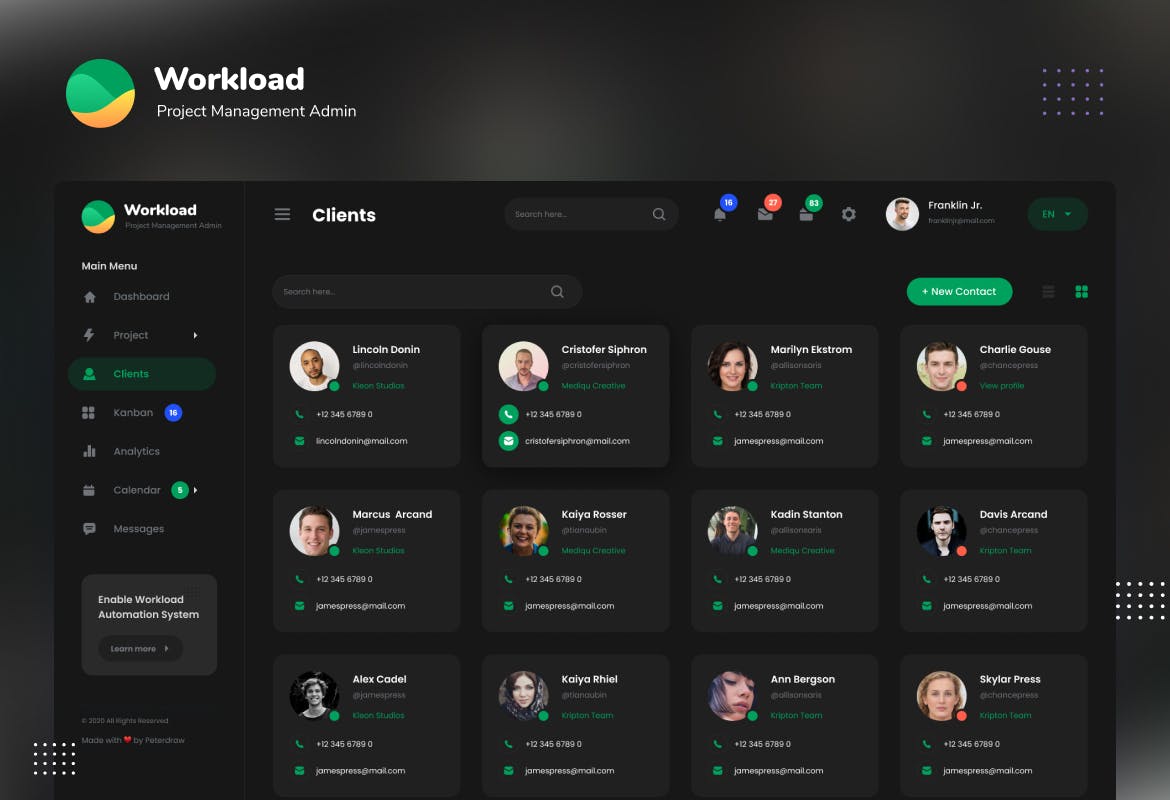The height and width of the screenshot is (800, 1170).
Task: Select the Marcus Arcand name
Action: coord(392,514)
